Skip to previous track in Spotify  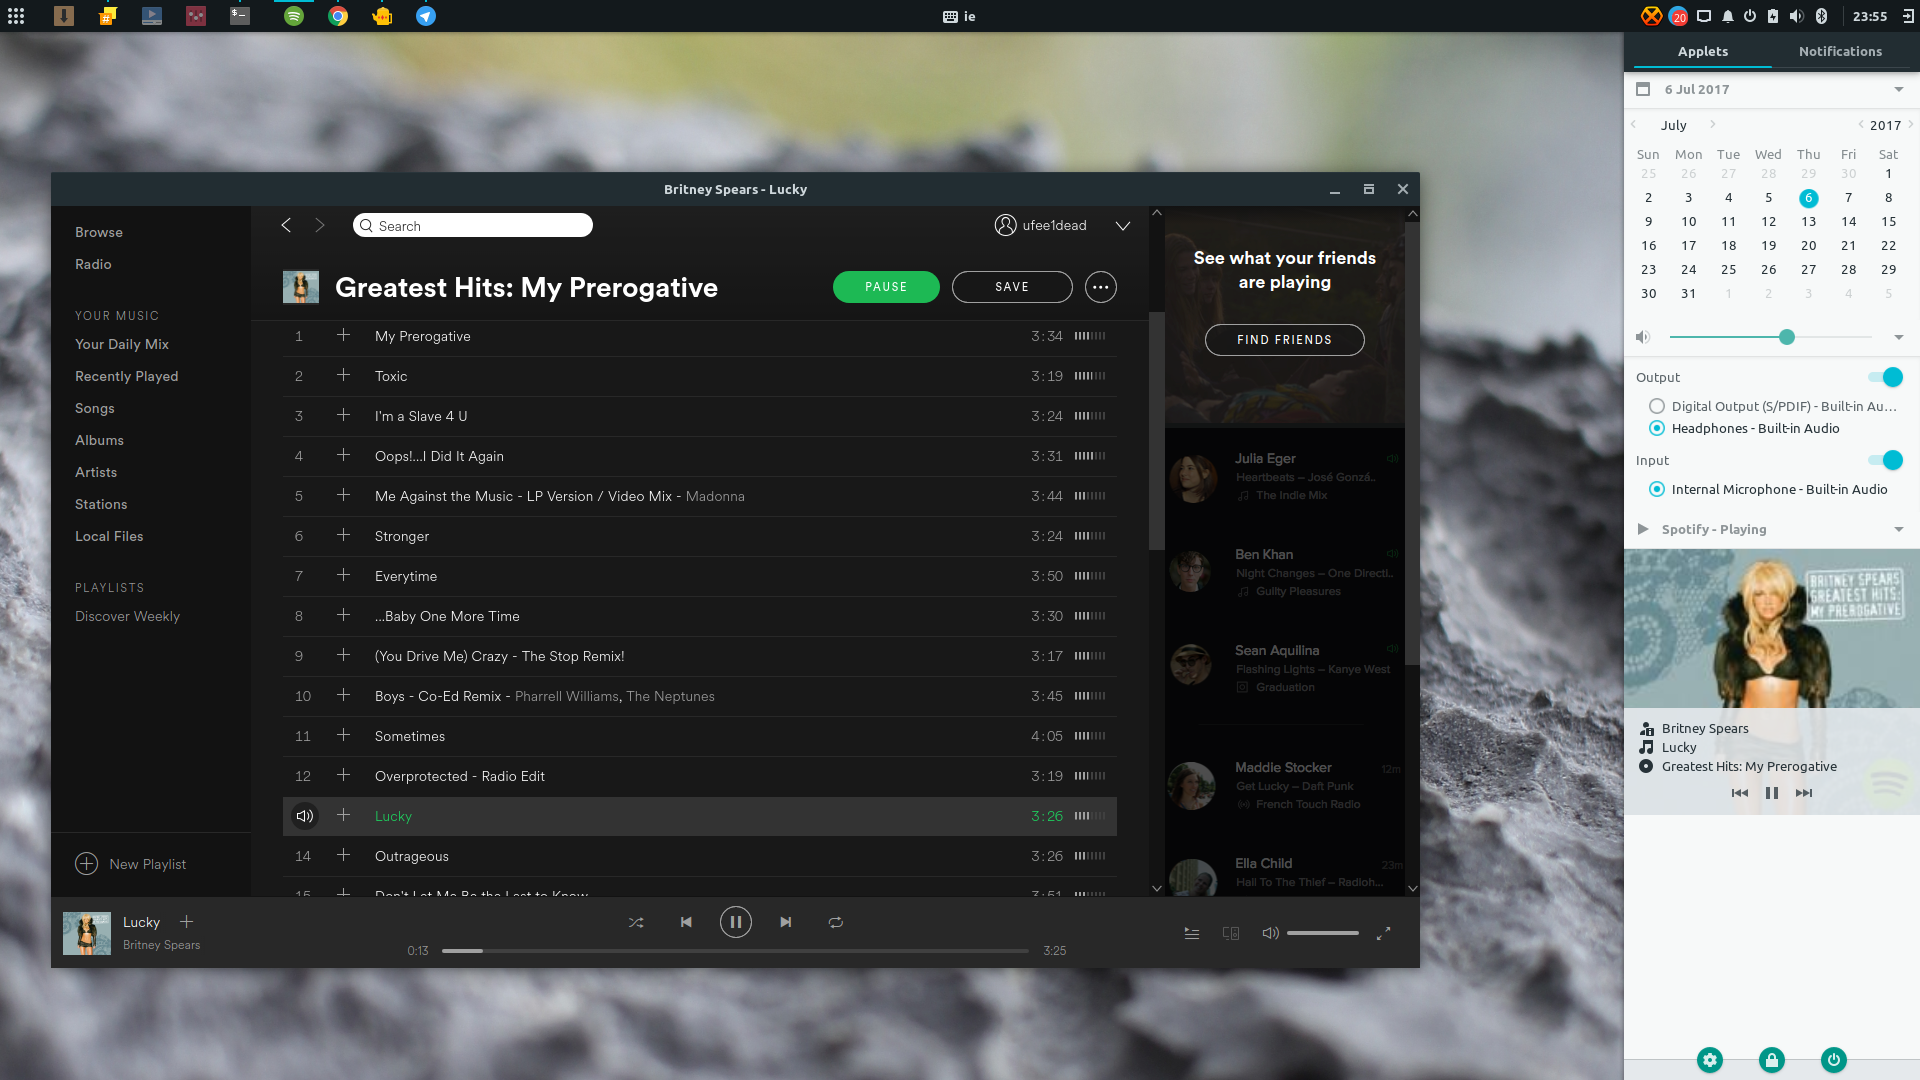[686, 922]
